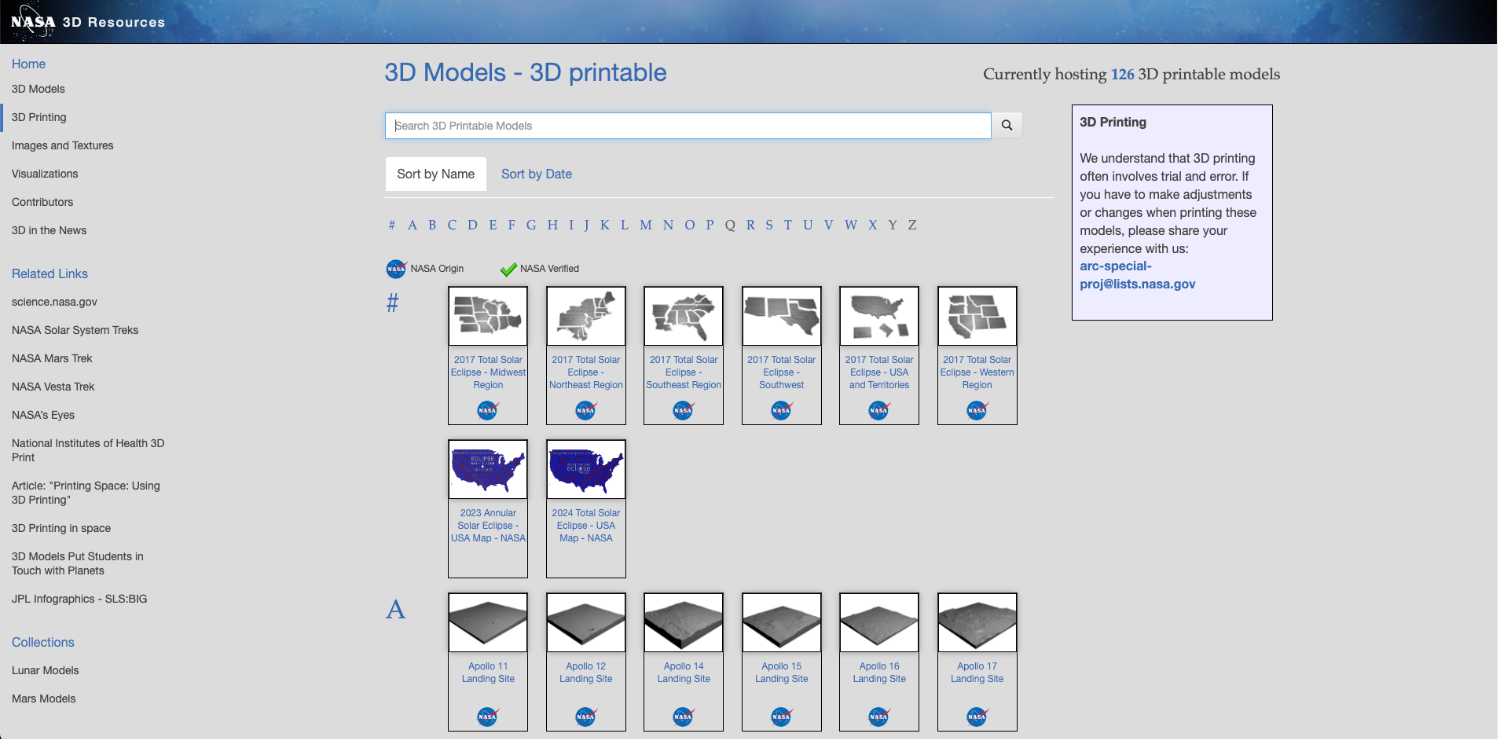Jump to letter S in alphabet index
This screenshot has height=739, width=1500.
[x=769, y=225]
